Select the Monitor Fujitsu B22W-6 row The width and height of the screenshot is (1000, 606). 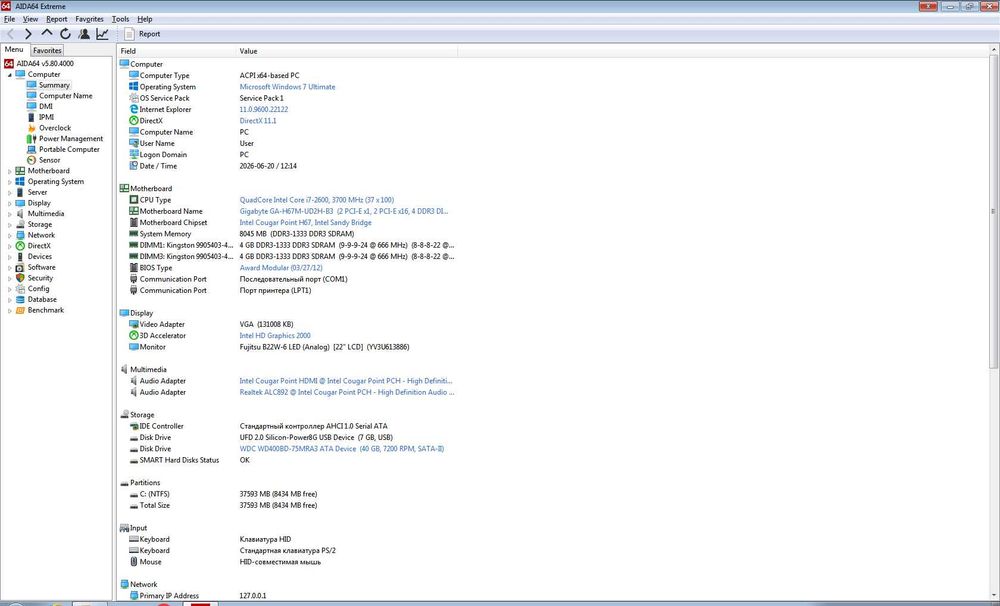pos(286,347)
